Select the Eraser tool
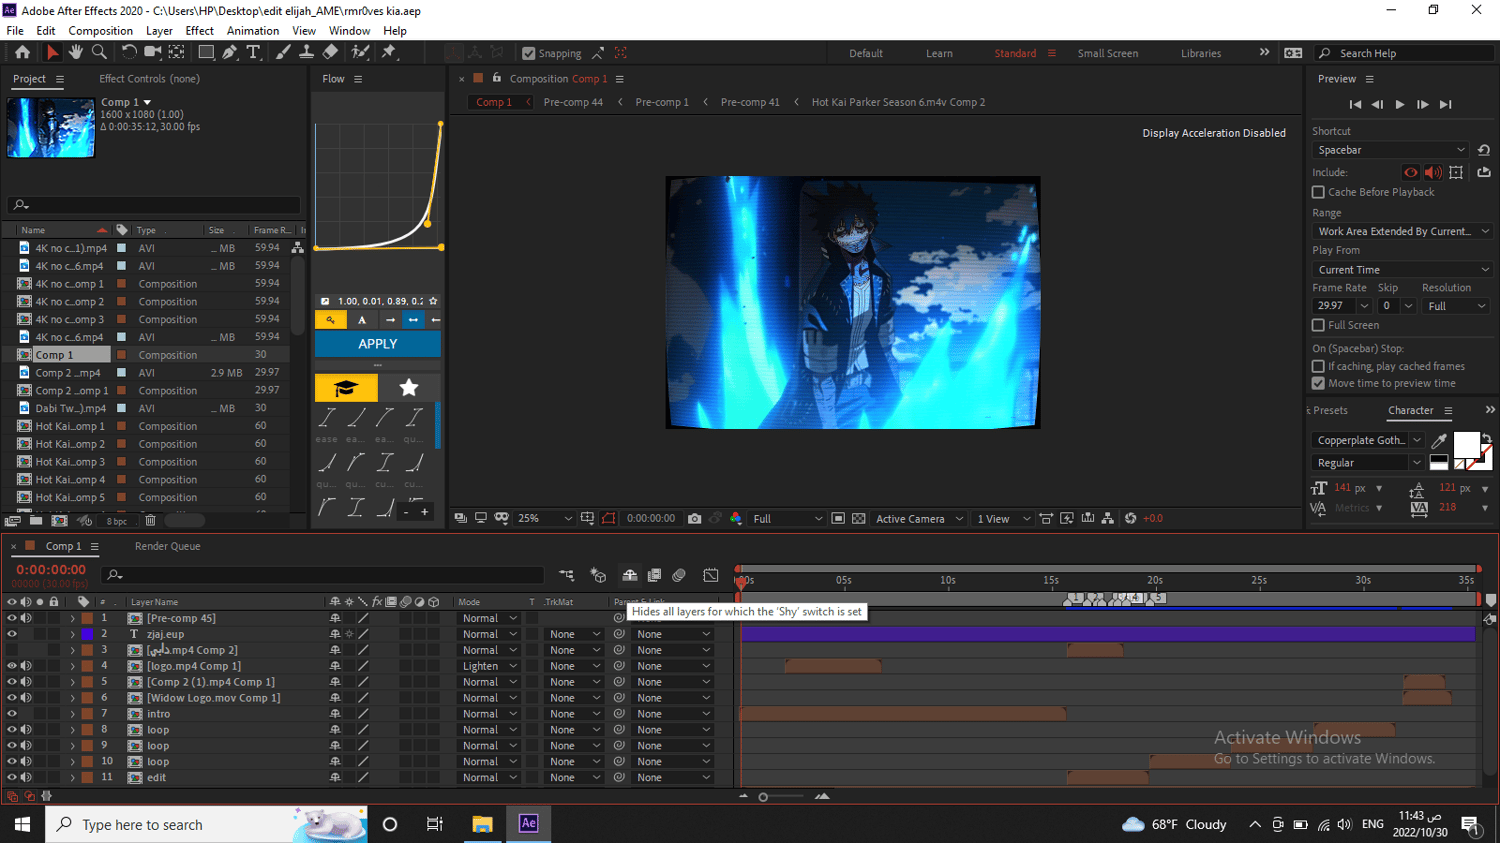1500x843 pixels. [x=330, y=52]
